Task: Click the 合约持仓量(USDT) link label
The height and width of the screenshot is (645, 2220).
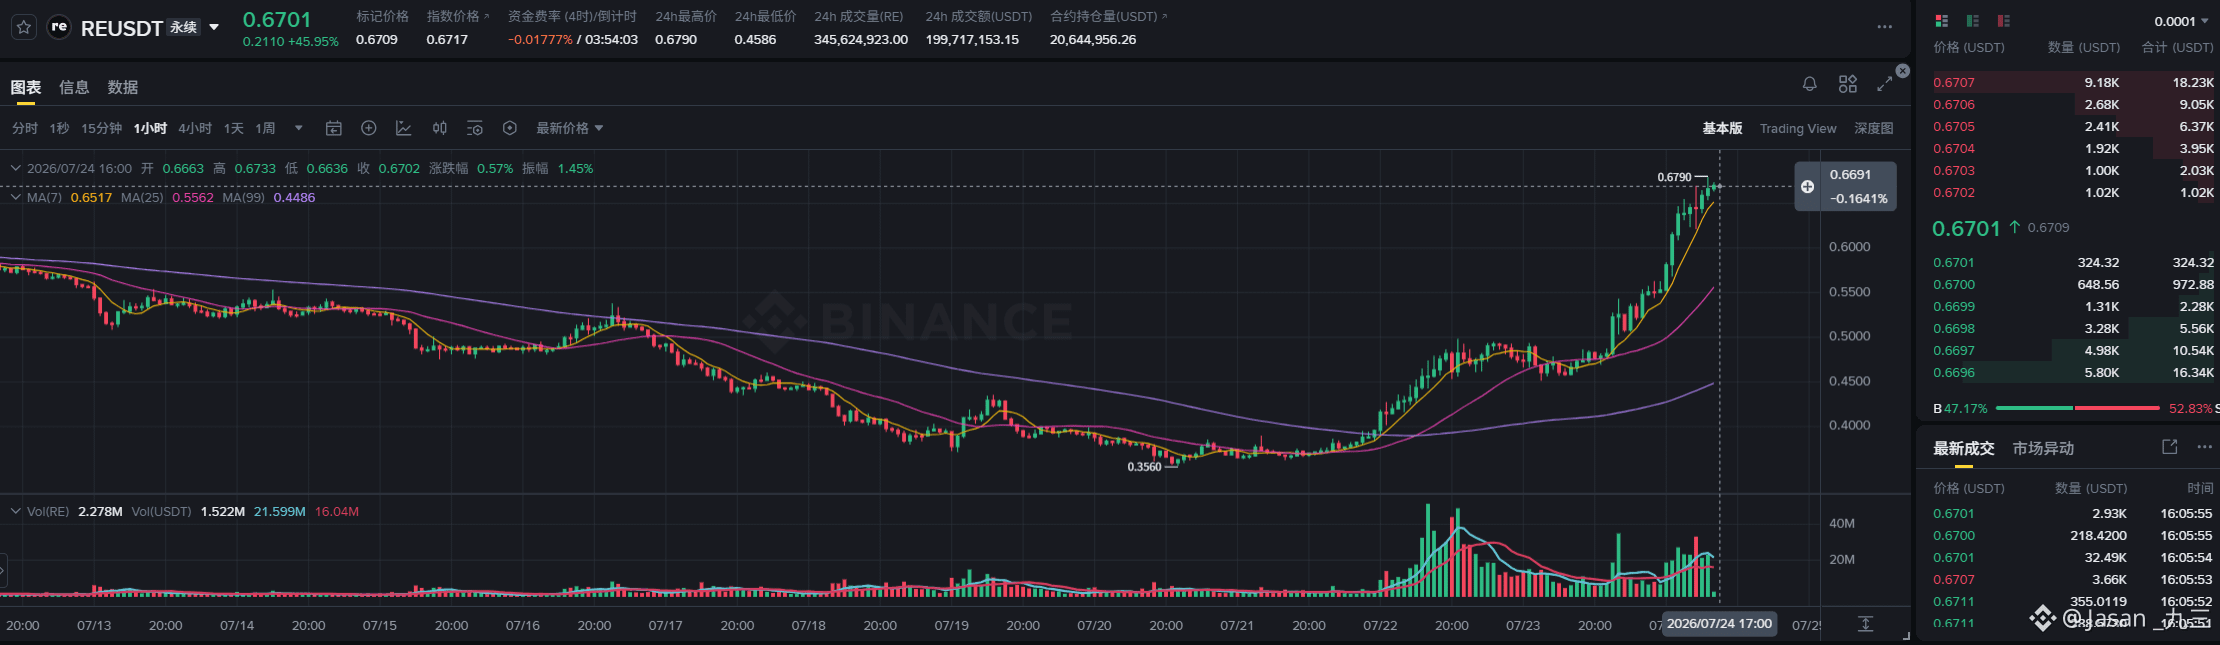Action: click(x=1108, y=16)
